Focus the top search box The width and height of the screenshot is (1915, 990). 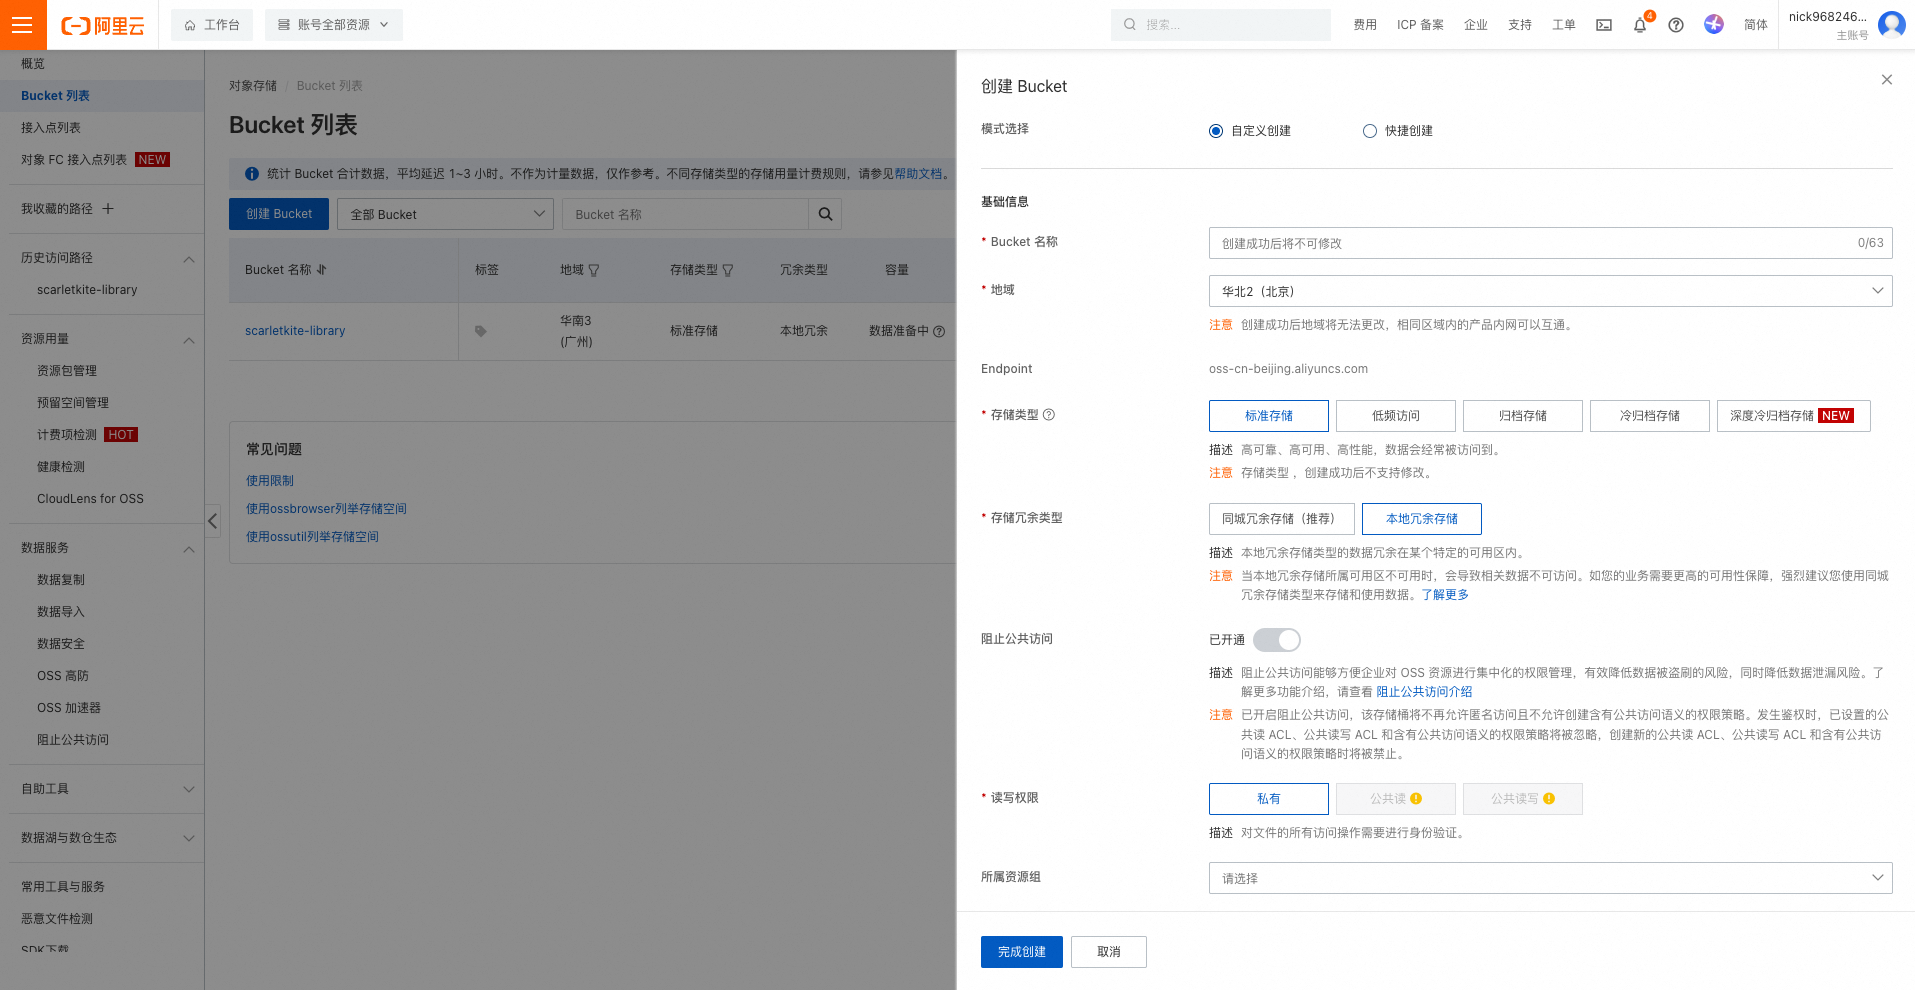click(x=1220, y=25)
